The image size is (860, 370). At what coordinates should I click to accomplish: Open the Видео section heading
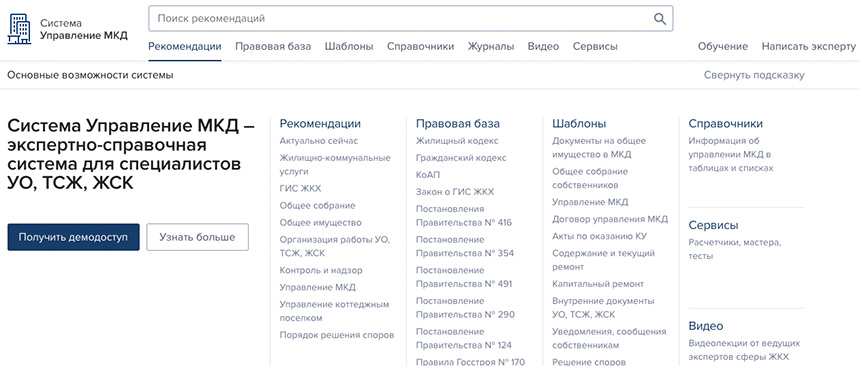[706, 326]
